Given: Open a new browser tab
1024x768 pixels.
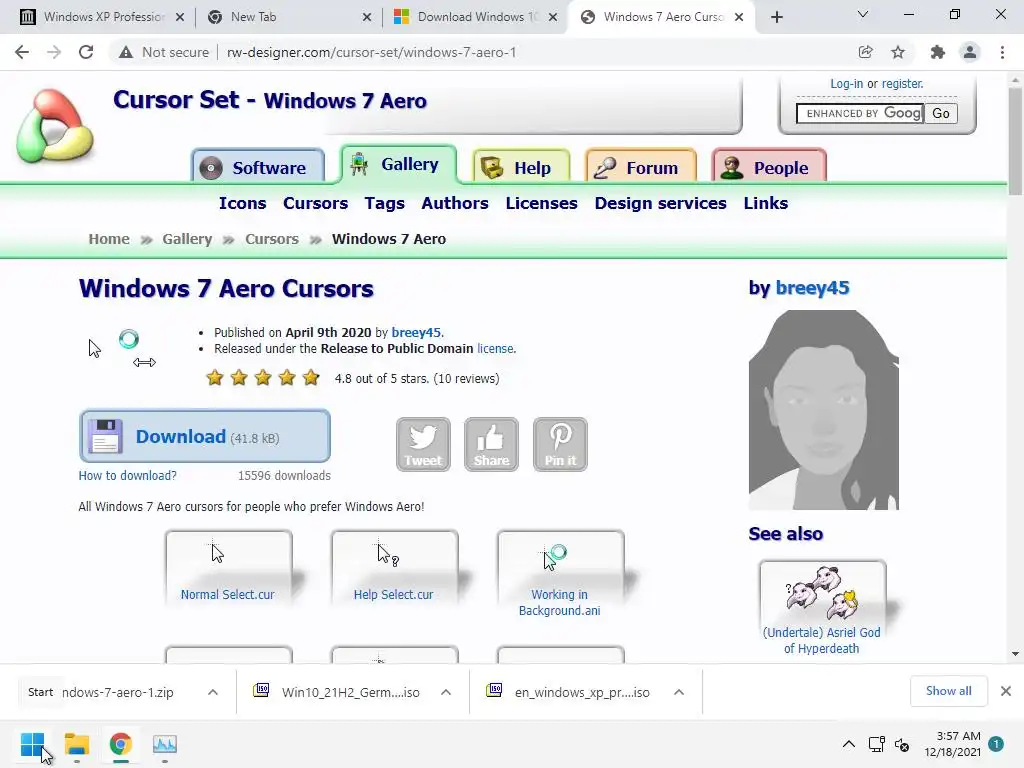Looking at the screenshot, I should click(776, 17).
